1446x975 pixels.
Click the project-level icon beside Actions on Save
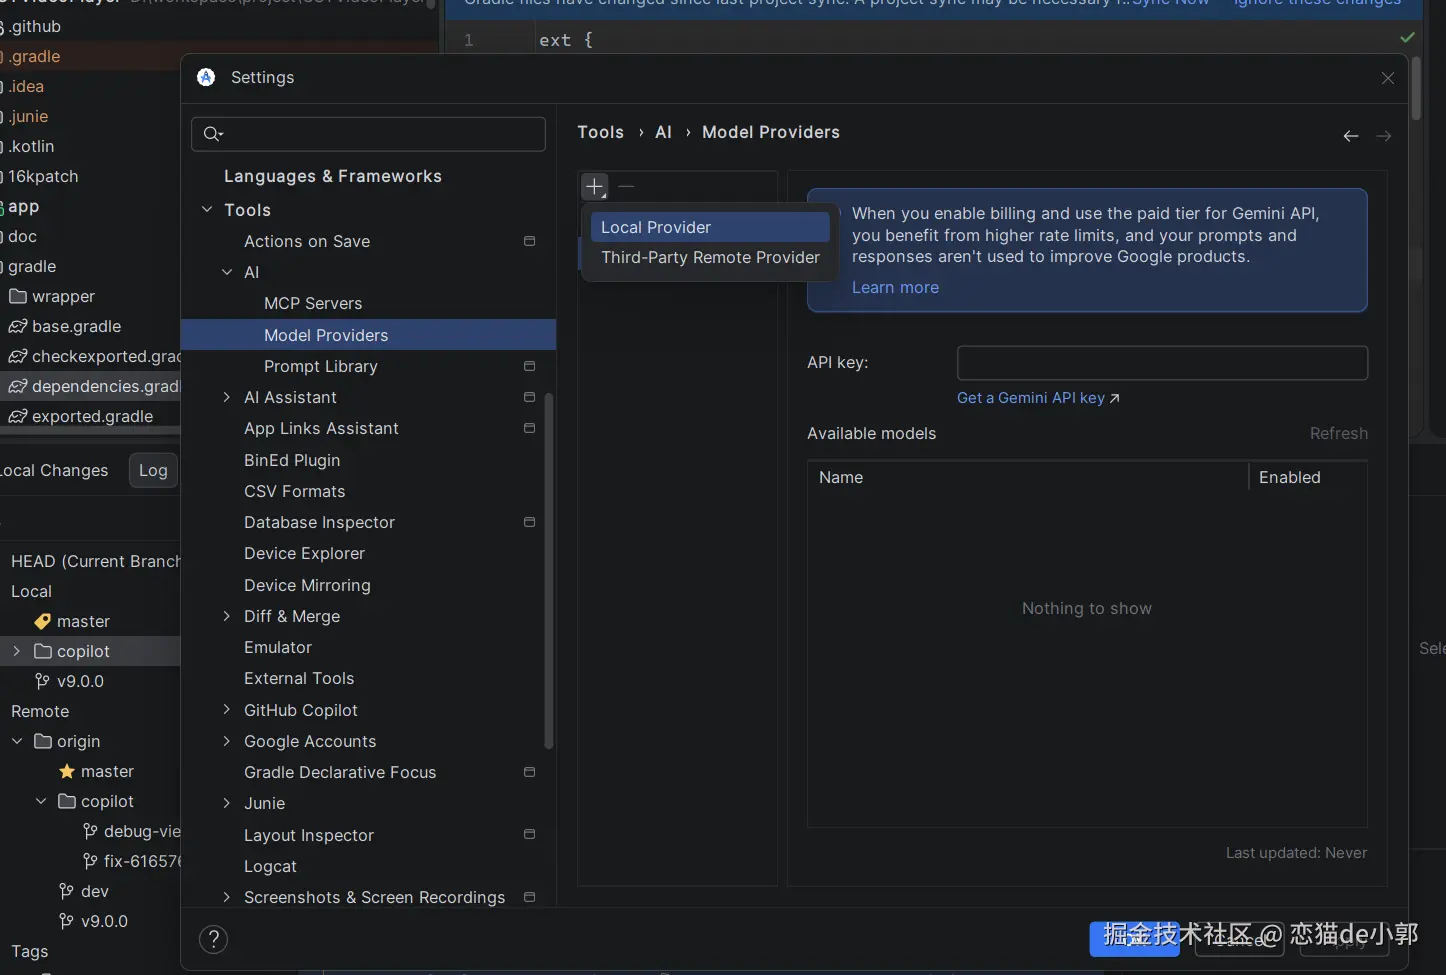click(529, 241)
